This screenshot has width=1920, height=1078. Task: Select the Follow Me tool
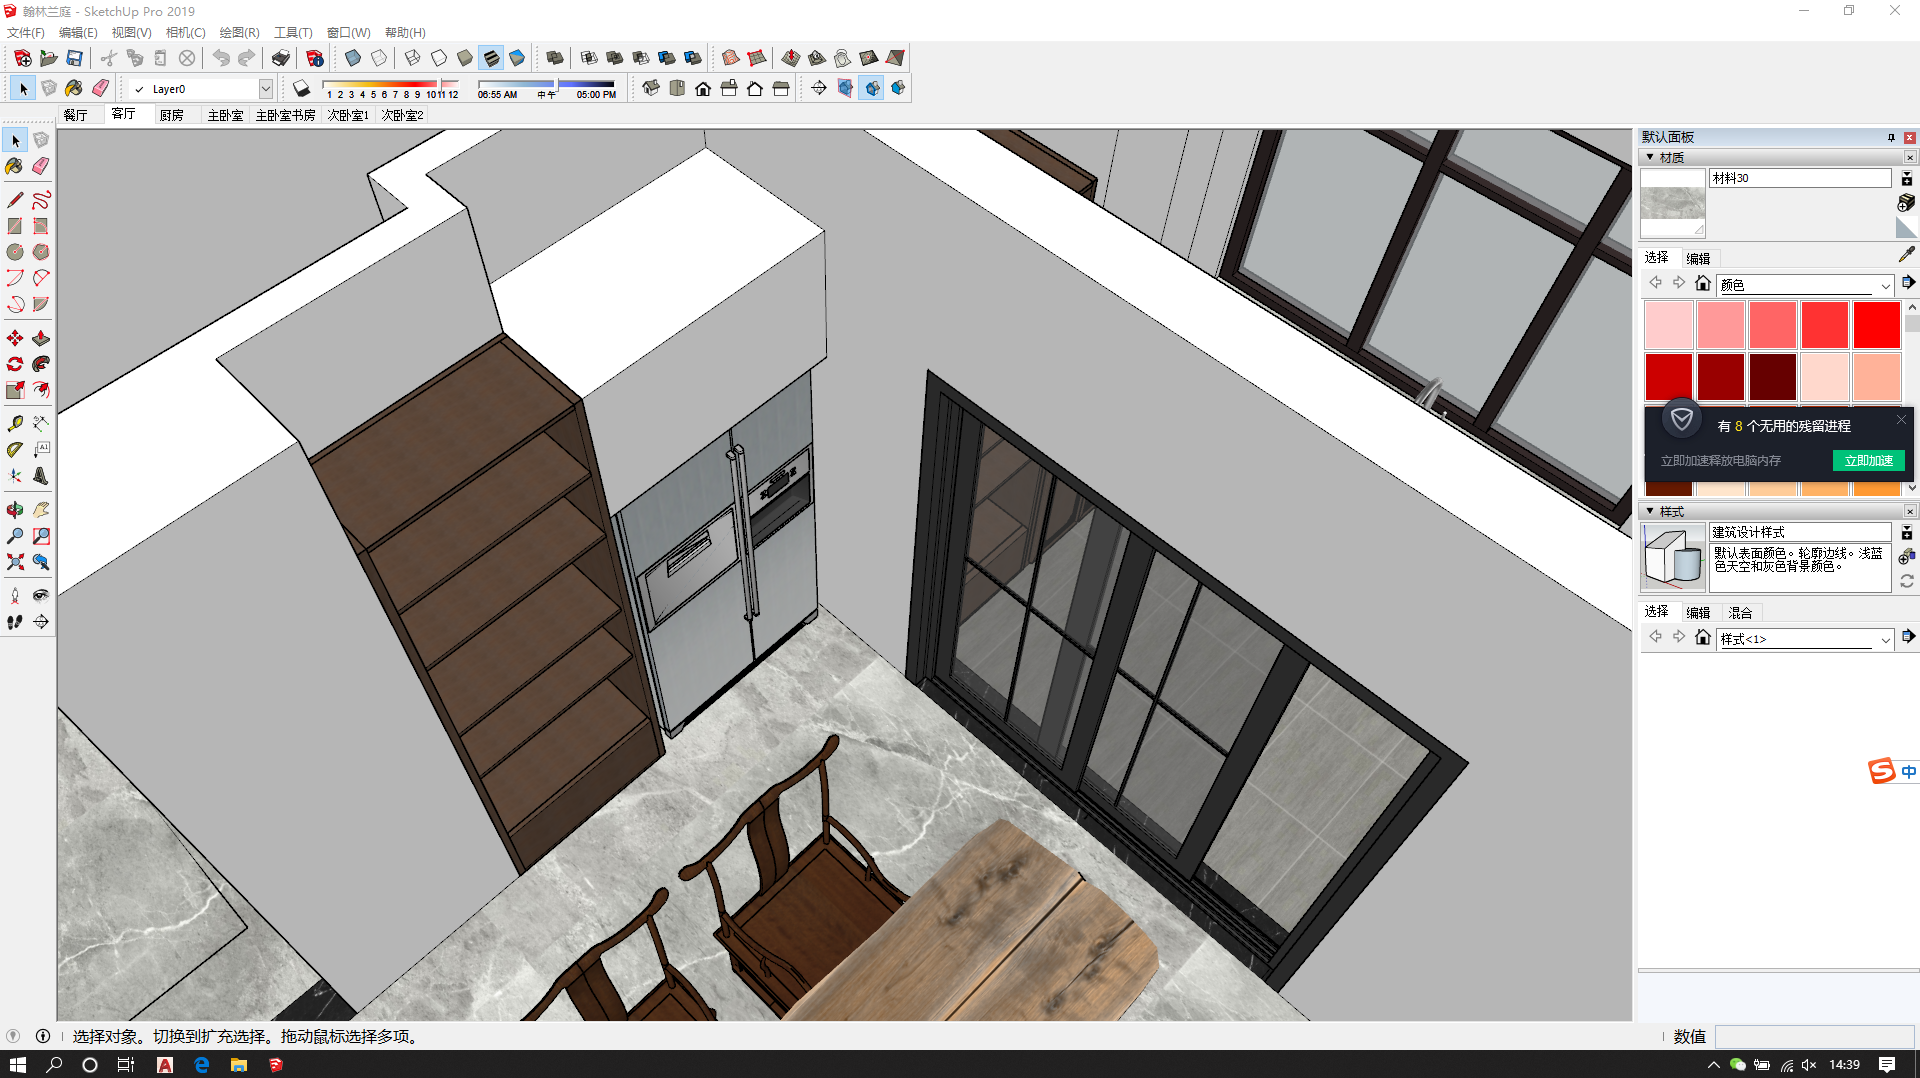click(x=41, y=364)
